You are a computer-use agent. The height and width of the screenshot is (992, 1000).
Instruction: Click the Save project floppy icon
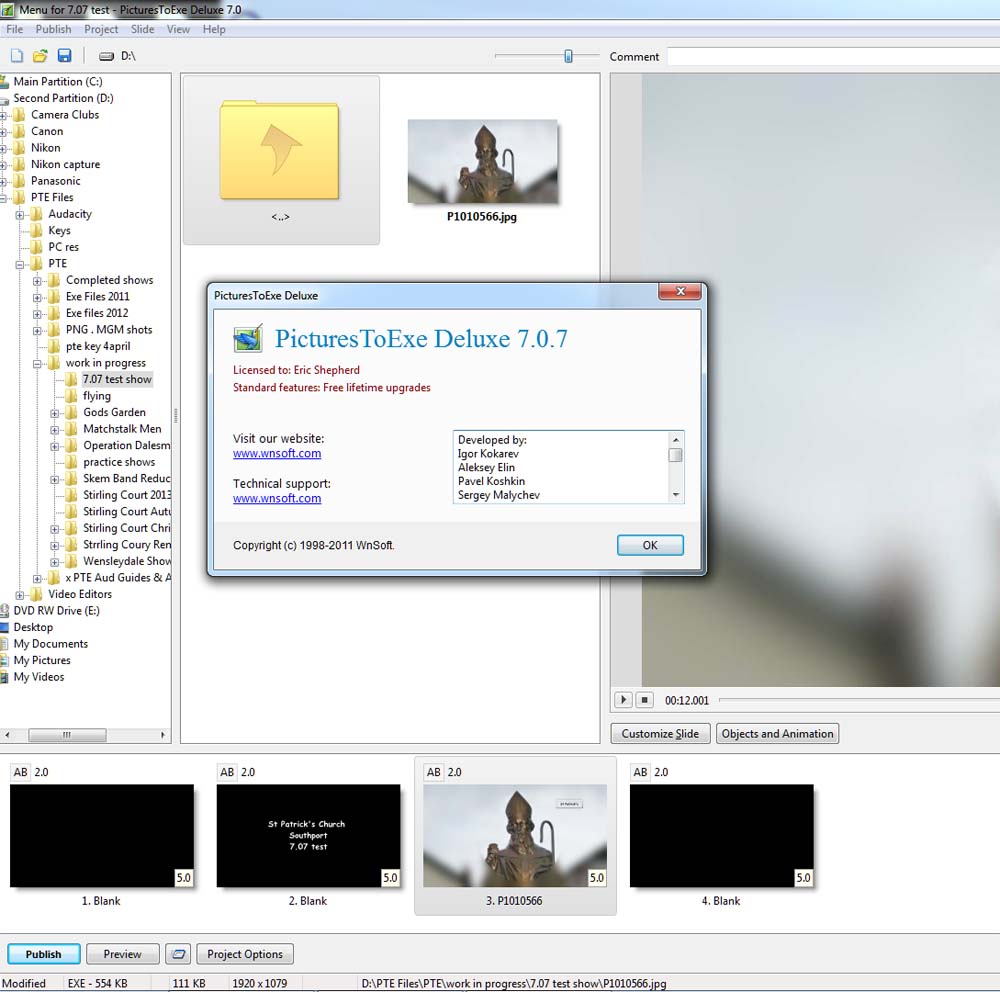pyautogui.click(x=64, y=57)
